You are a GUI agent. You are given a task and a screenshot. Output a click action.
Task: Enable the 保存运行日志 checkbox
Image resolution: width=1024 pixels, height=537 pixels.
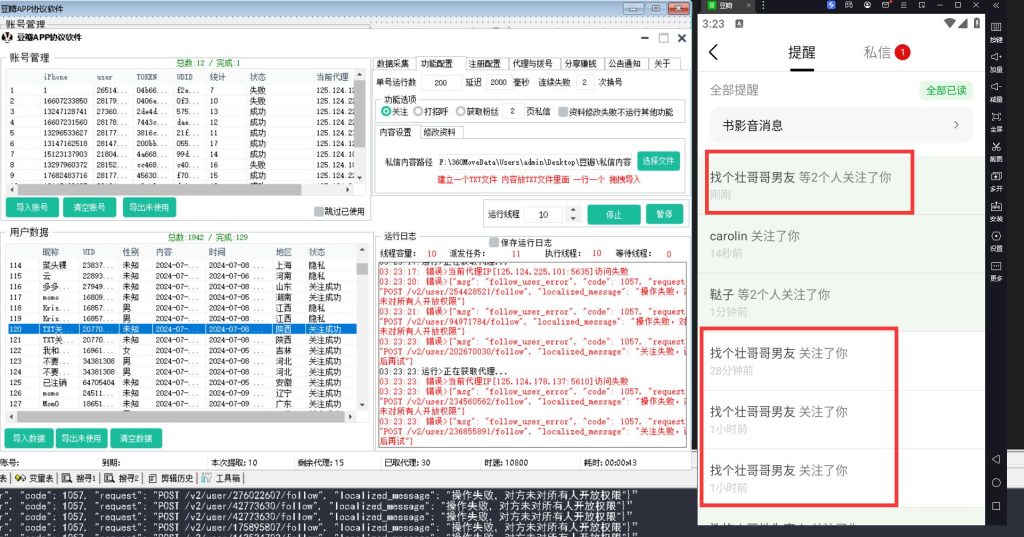pyautogui.click(x=494, y=242)
